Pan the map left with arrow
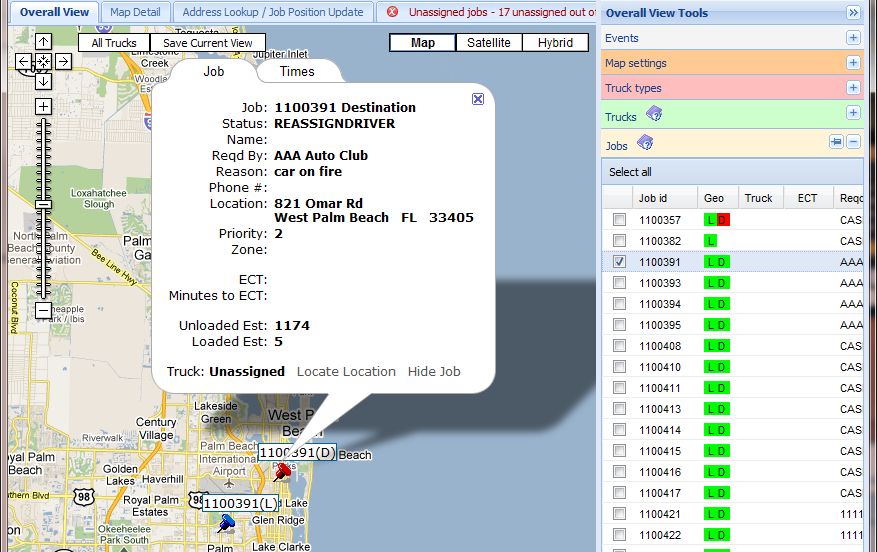This screenshot has width=877, height=552. click(x=24, y=62)
